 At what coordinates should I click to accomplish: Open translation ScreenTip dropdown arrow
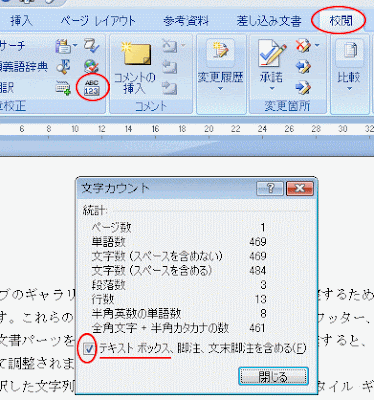point(75,45)
